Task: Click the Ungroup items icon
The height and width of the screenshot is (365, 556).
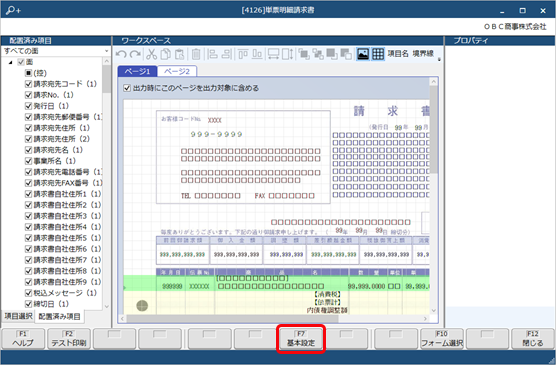Action: point(318,54)
